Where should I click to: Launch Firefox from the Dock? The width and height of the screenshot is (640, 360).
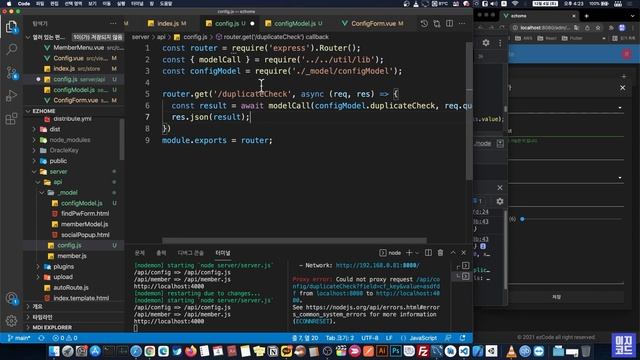point(190,351)
